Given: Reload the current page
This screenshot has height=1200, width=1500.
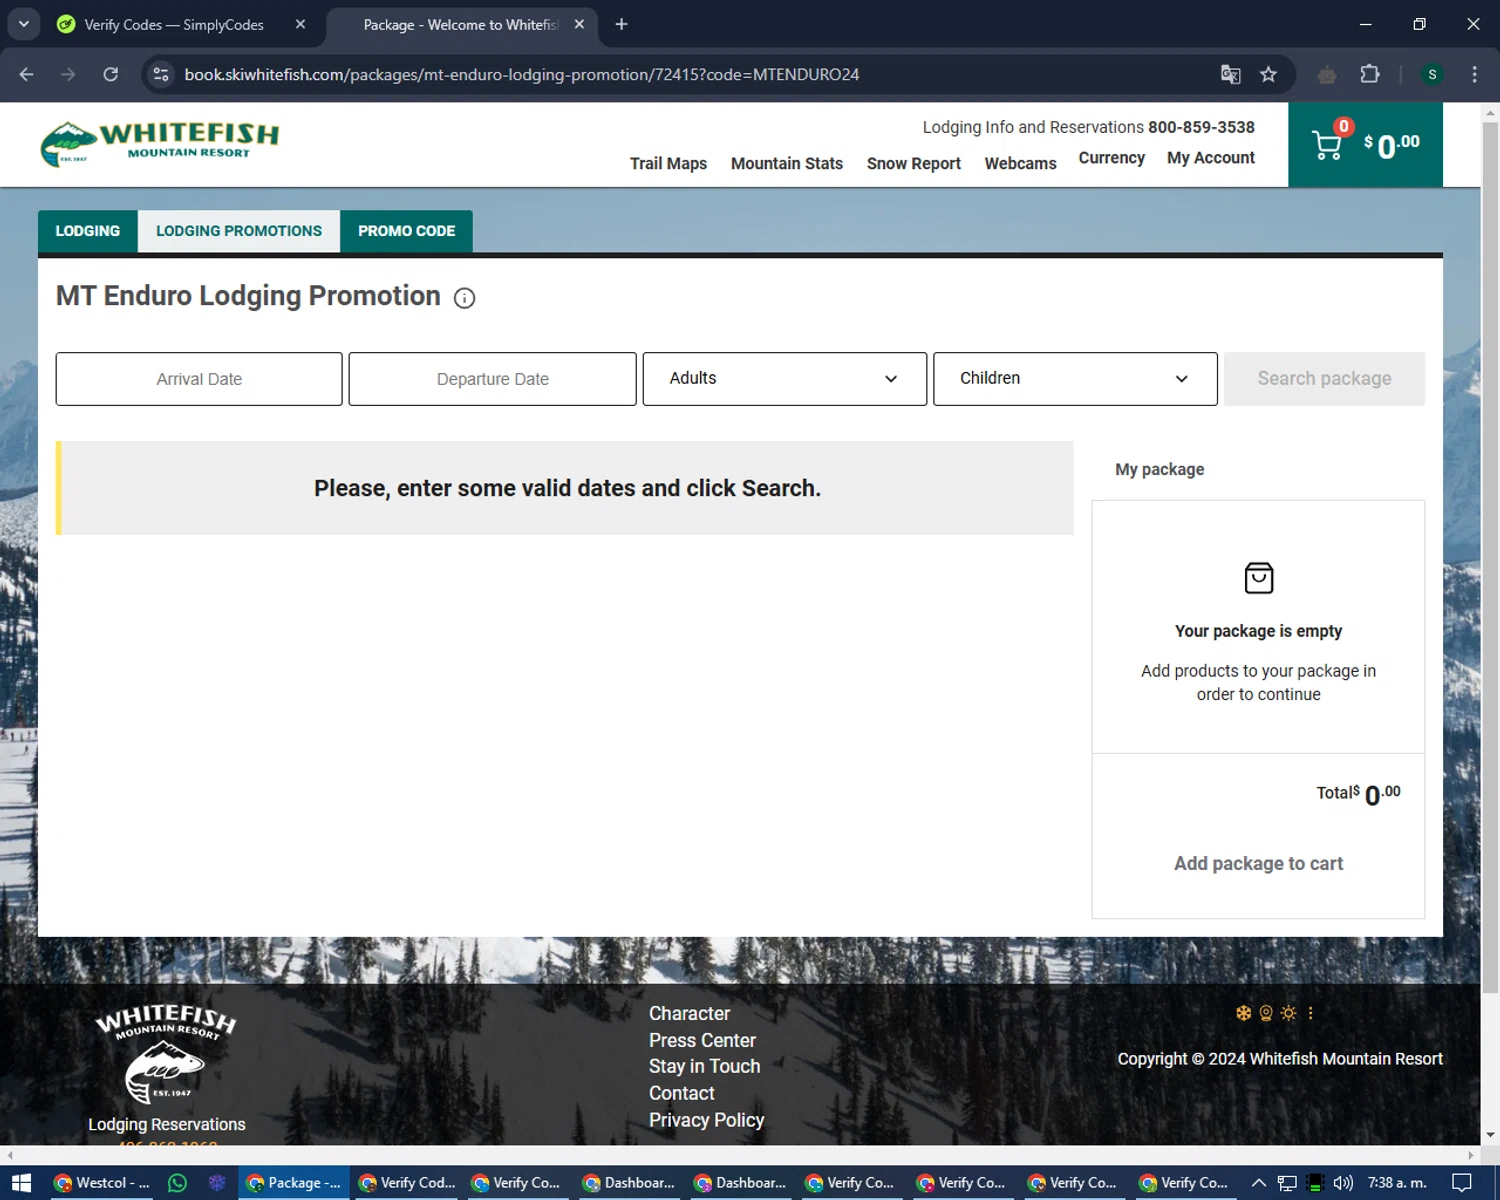Looking at the screenshot, I should 110,74.
